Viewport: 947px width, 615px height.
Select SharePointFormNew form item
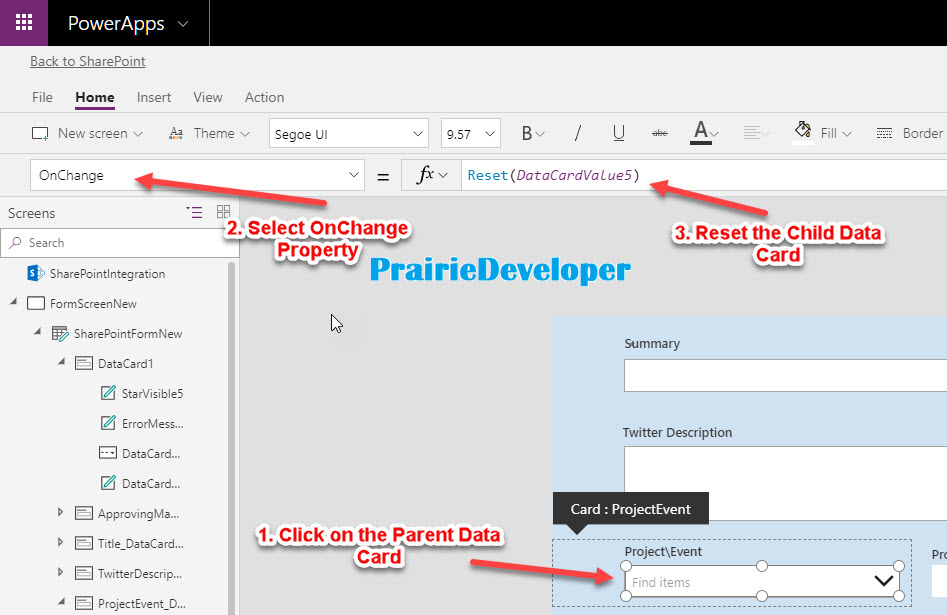point(127,333)
